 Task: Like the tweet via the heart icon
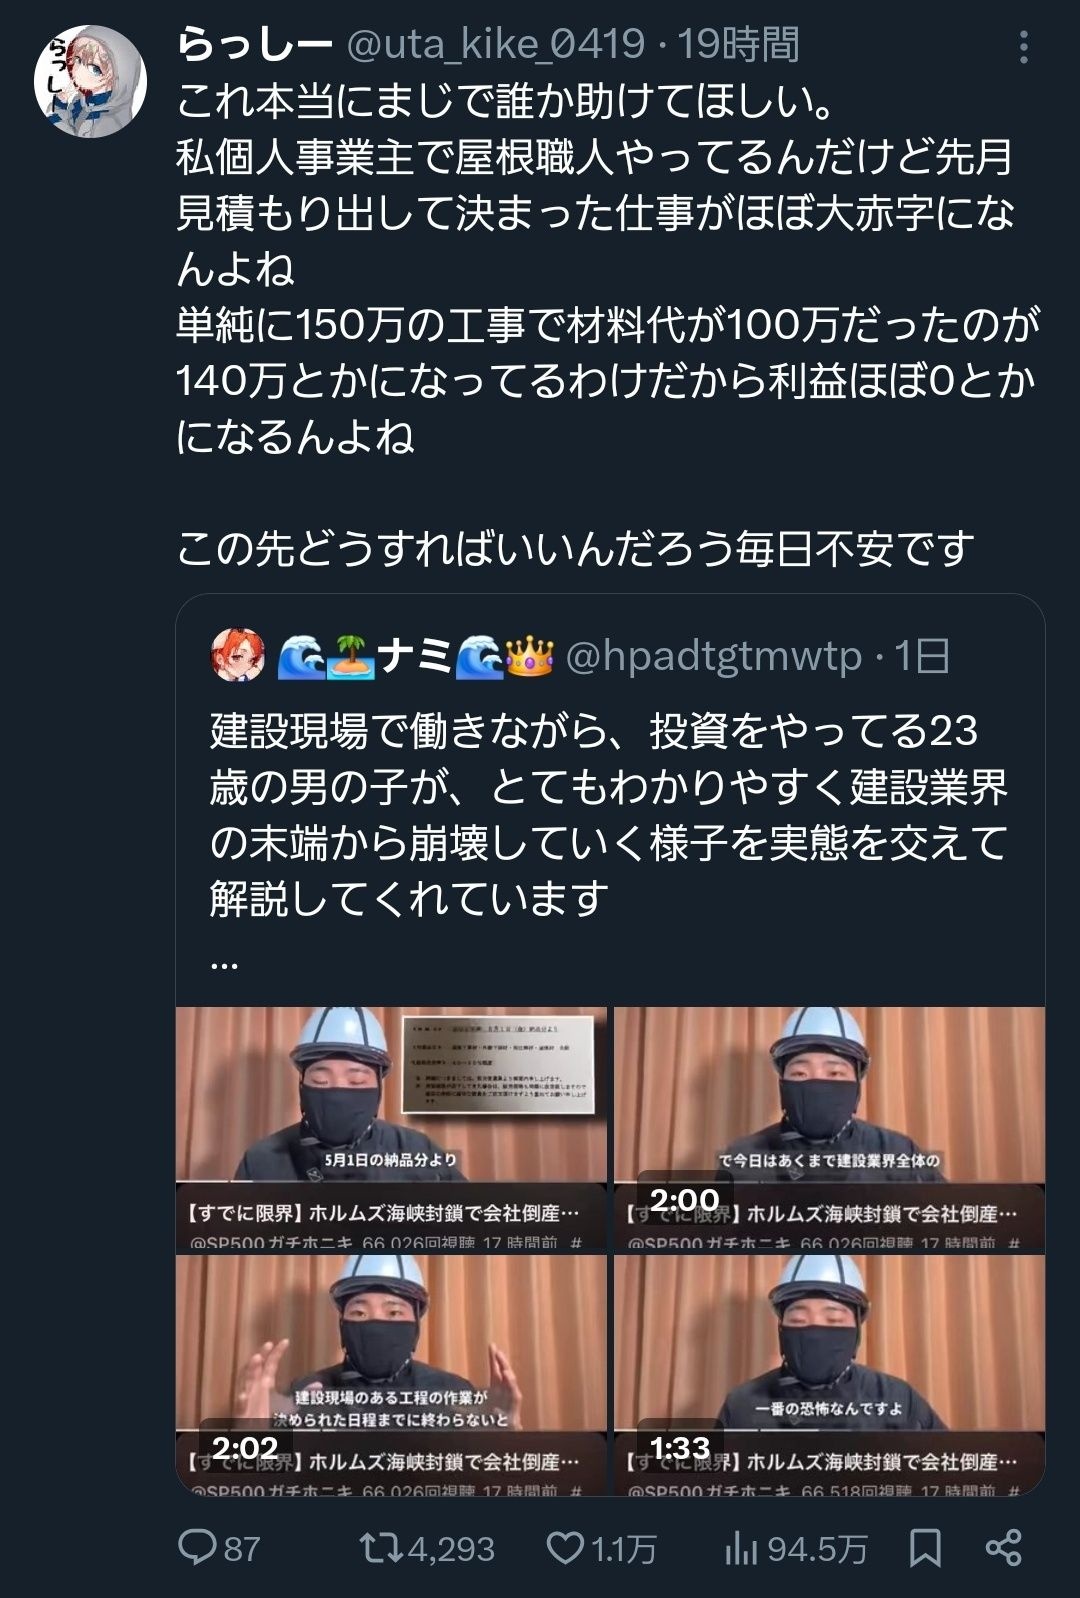(565, 1548)
